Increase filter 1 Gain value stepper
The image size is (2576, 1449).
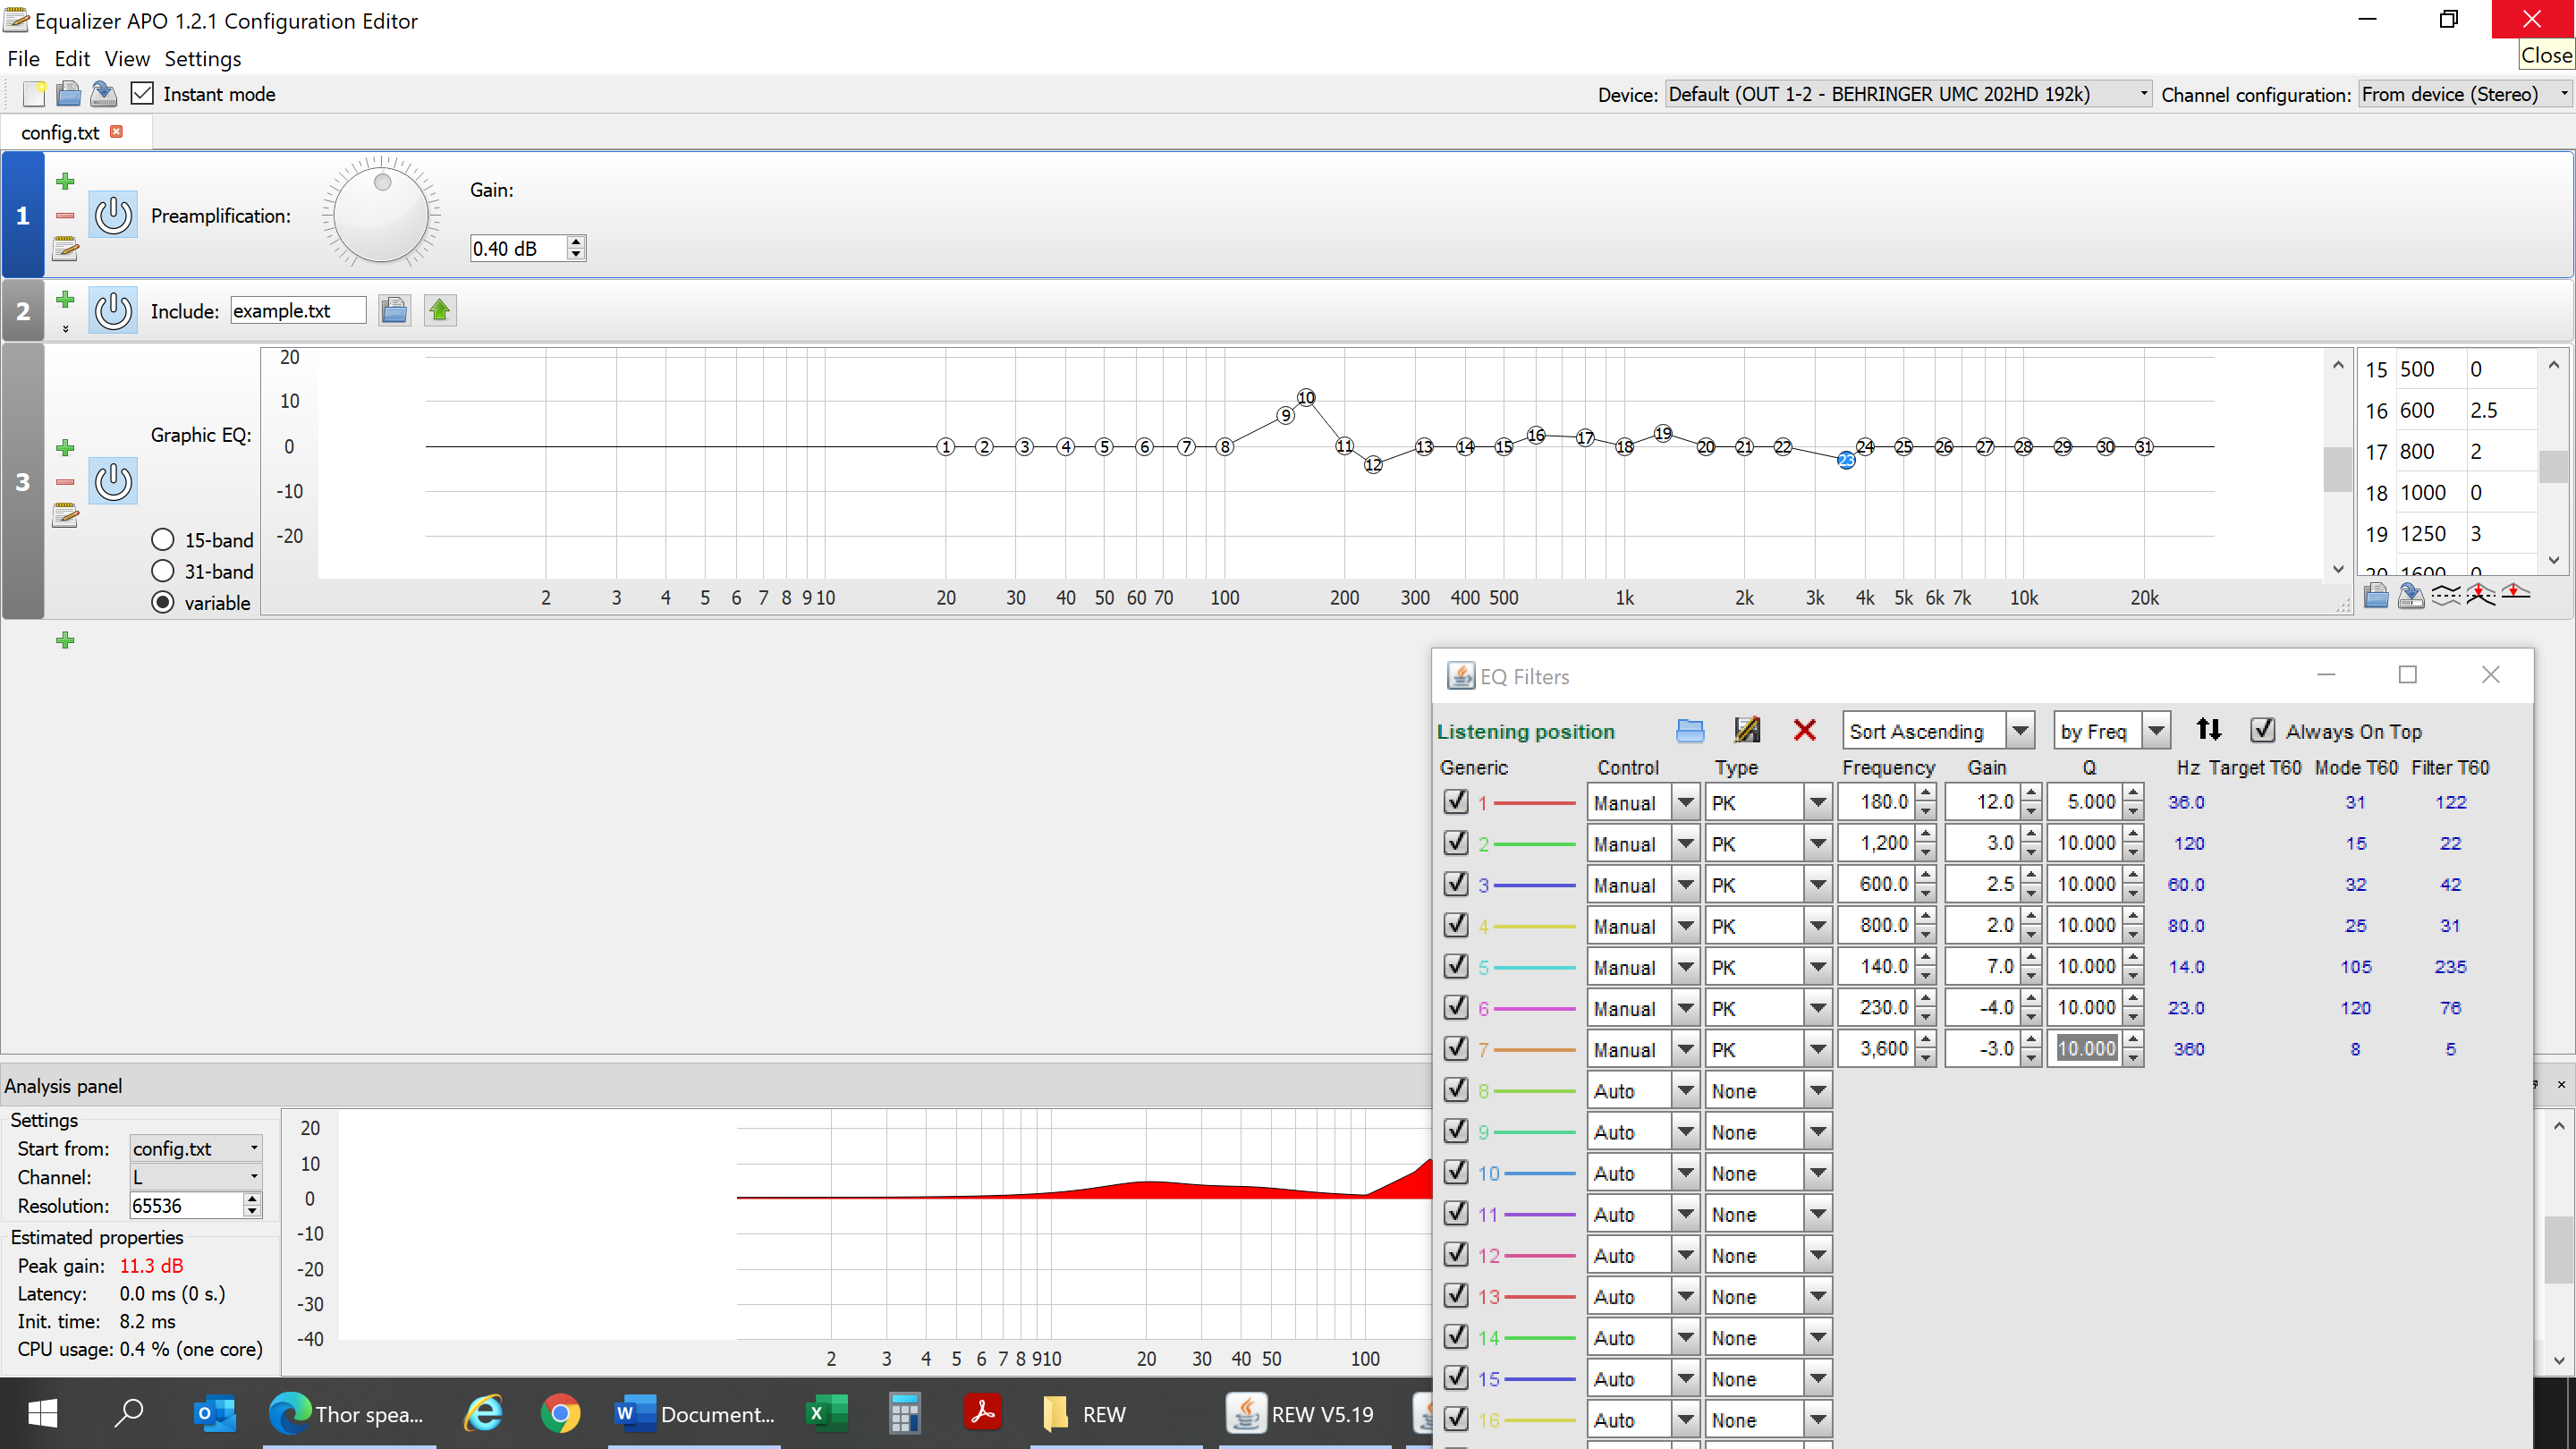tap(2030, 793)
